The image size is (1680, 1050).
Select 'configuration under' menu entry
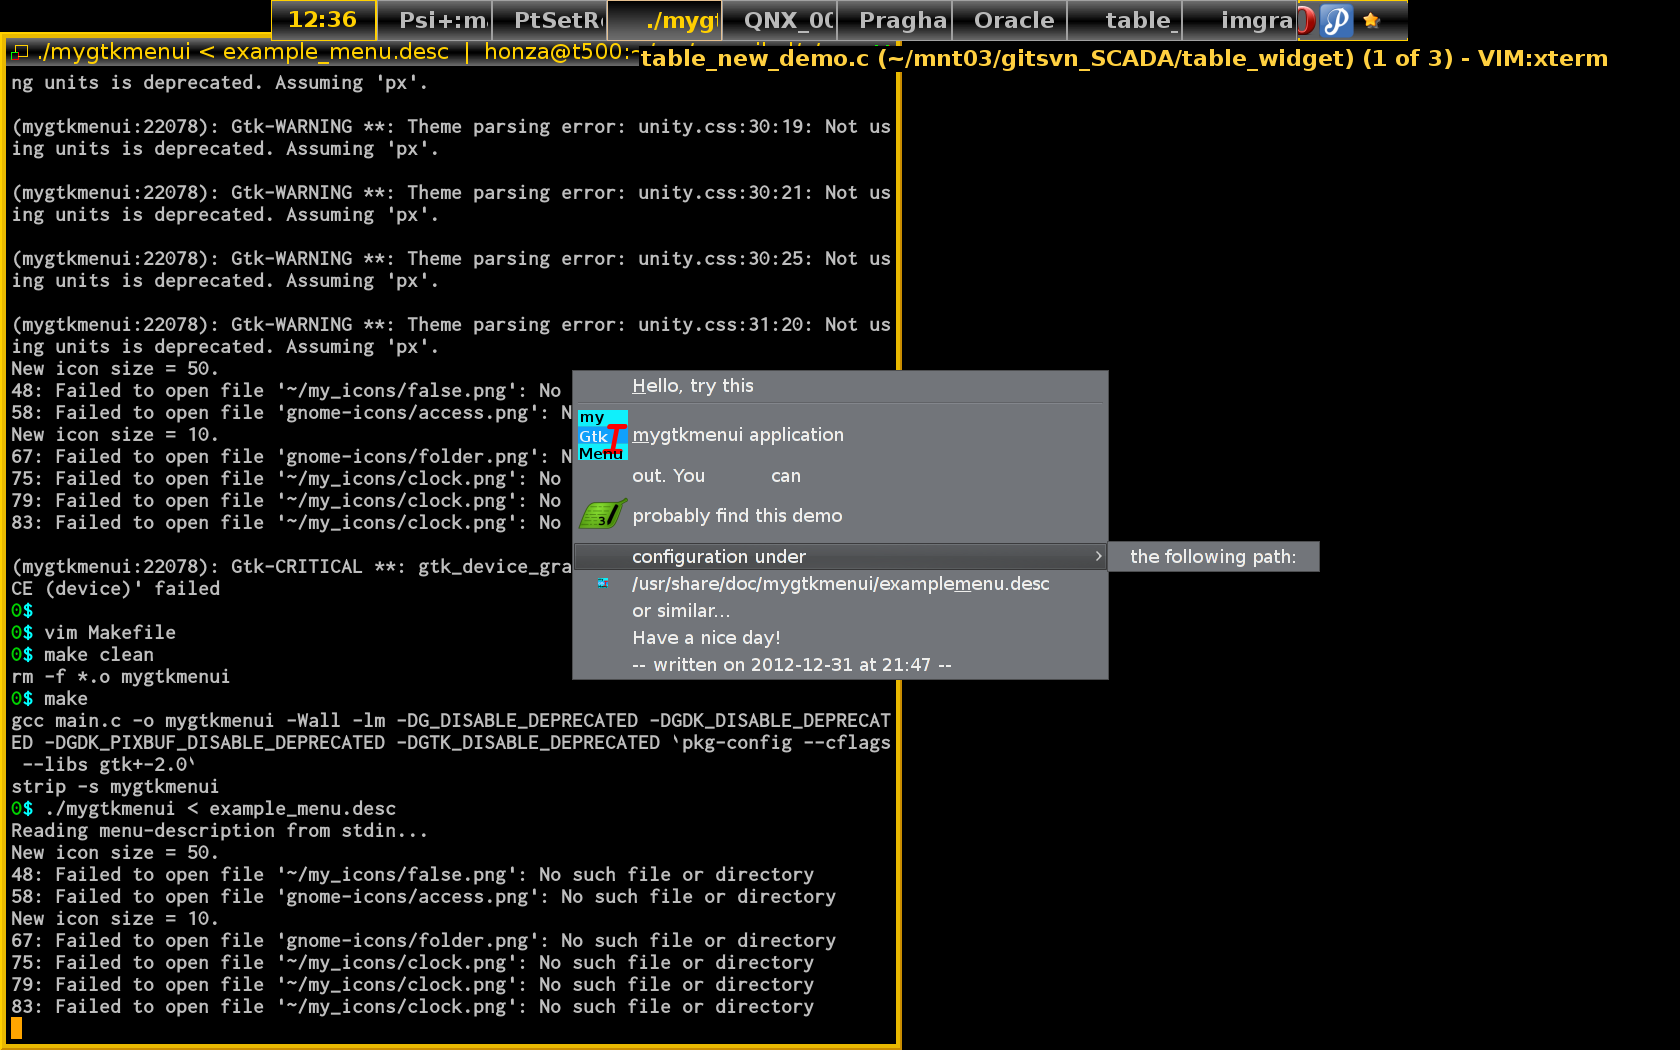coord(840,556)
